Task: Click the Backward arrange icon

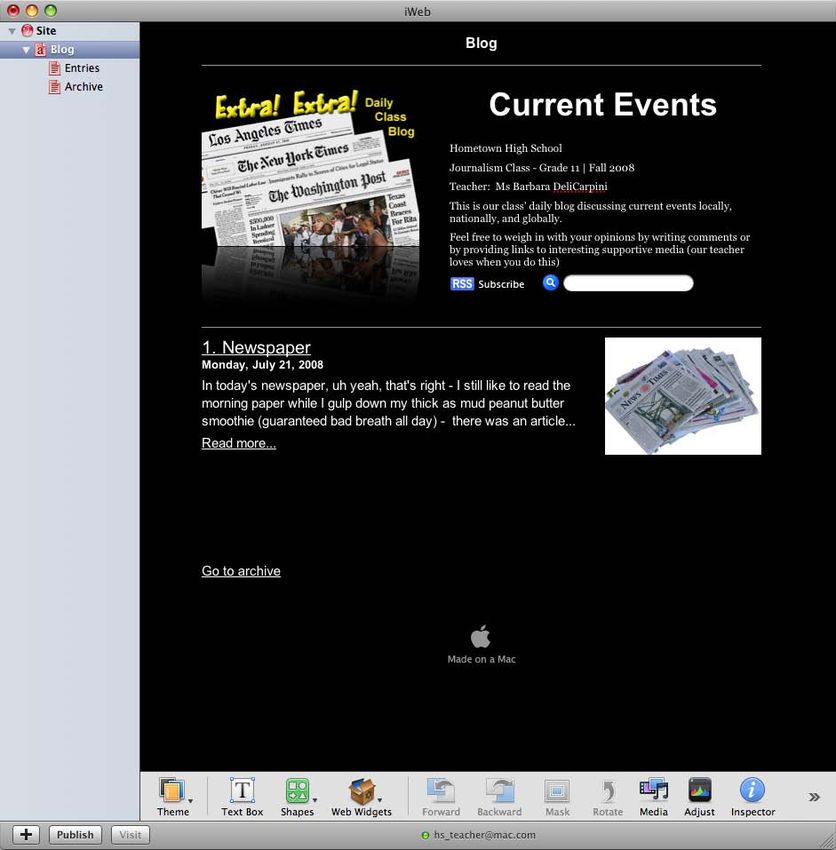Action: pyautogui.click(x=499, y=791)
